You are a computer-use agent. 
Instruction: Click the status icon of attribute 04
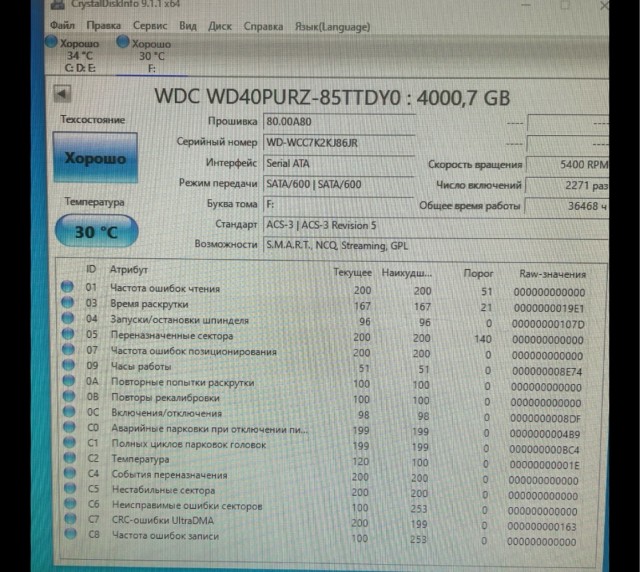pos(68,318)
